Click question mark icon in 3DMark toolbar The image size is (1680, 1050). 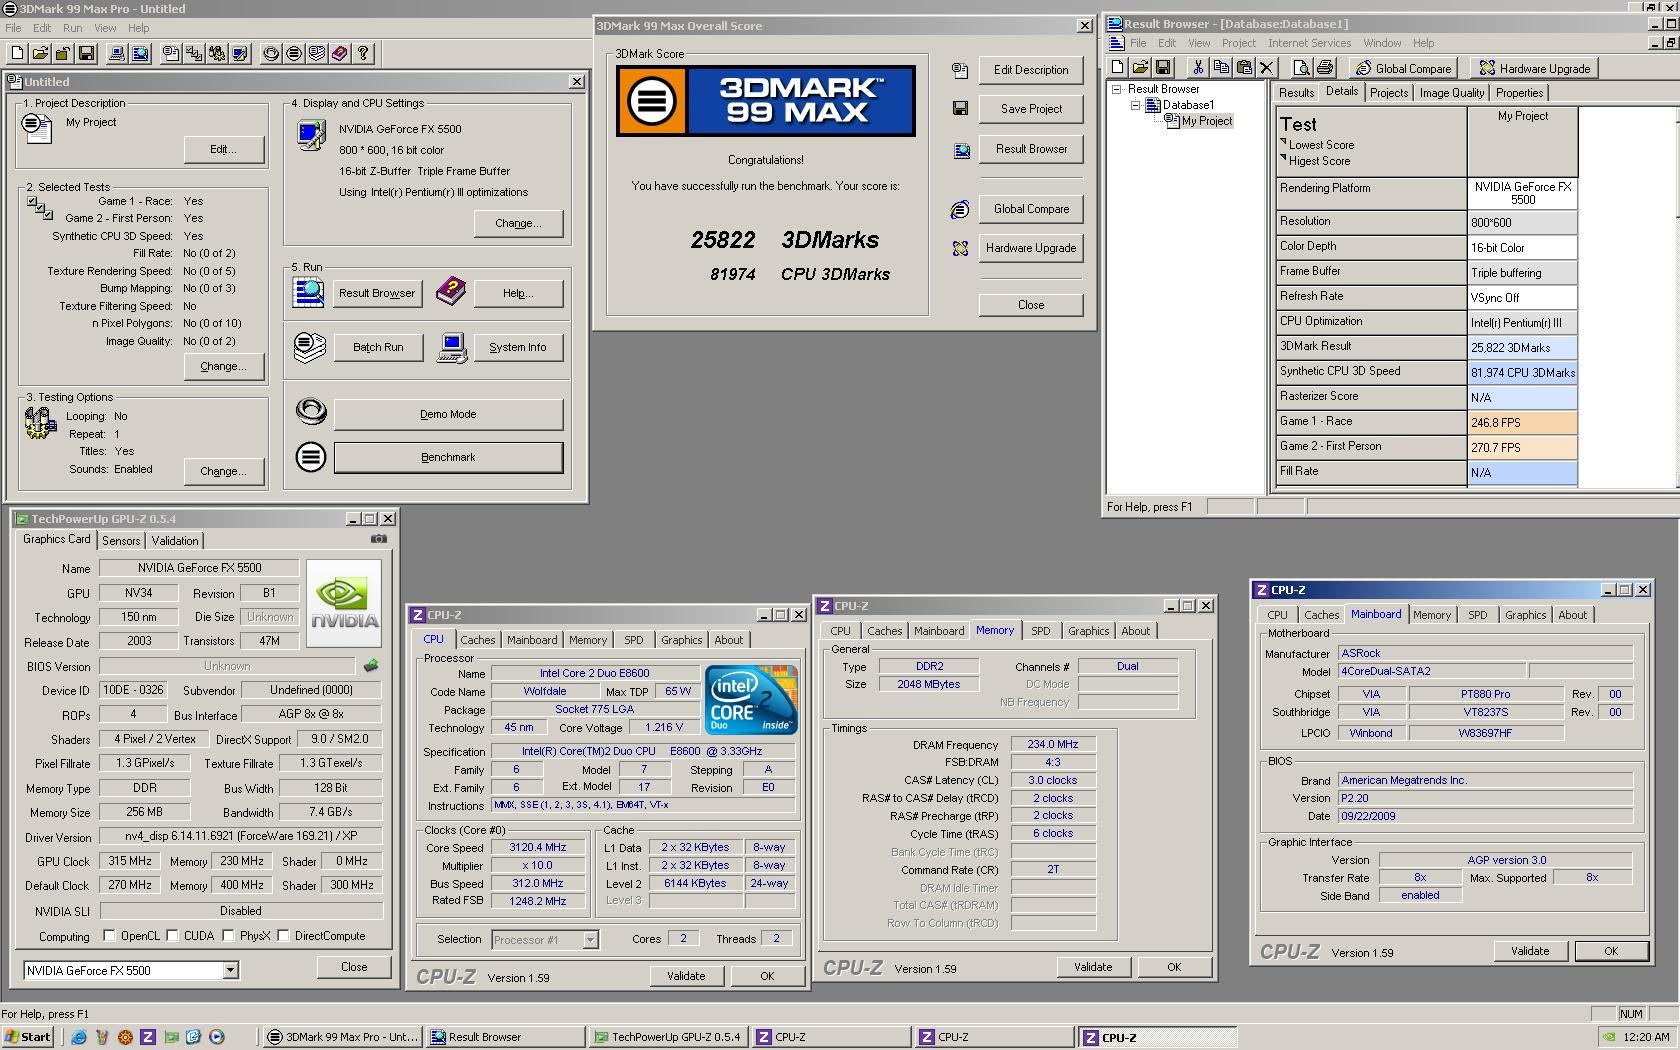pos(363,53)
